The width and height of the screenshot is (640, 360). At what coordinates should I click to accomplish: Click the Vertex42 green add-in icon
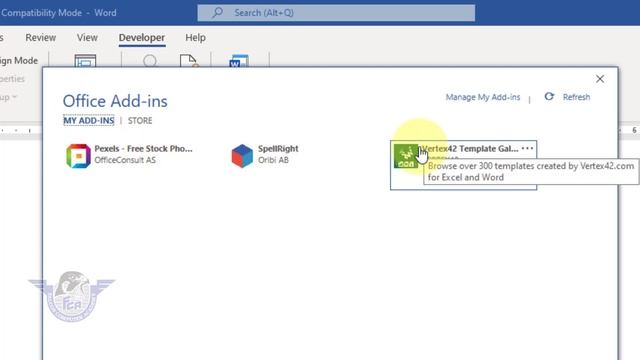(x=405, y=156)
